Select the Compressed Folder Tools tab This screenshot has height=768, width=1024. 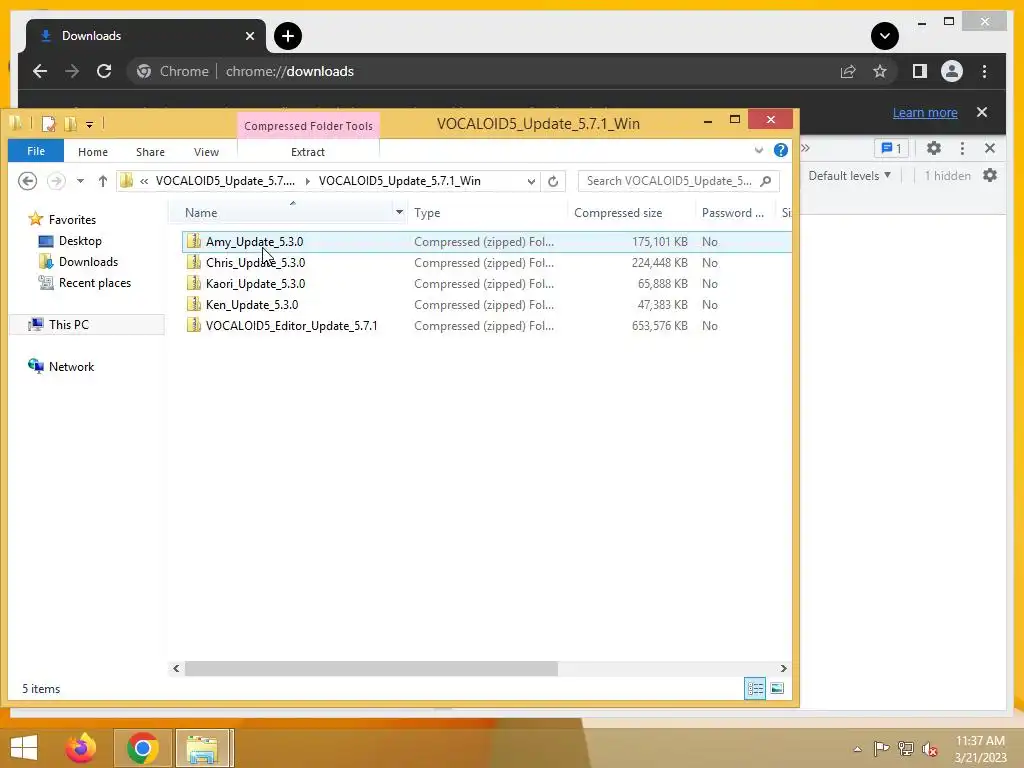pos(308,126)
